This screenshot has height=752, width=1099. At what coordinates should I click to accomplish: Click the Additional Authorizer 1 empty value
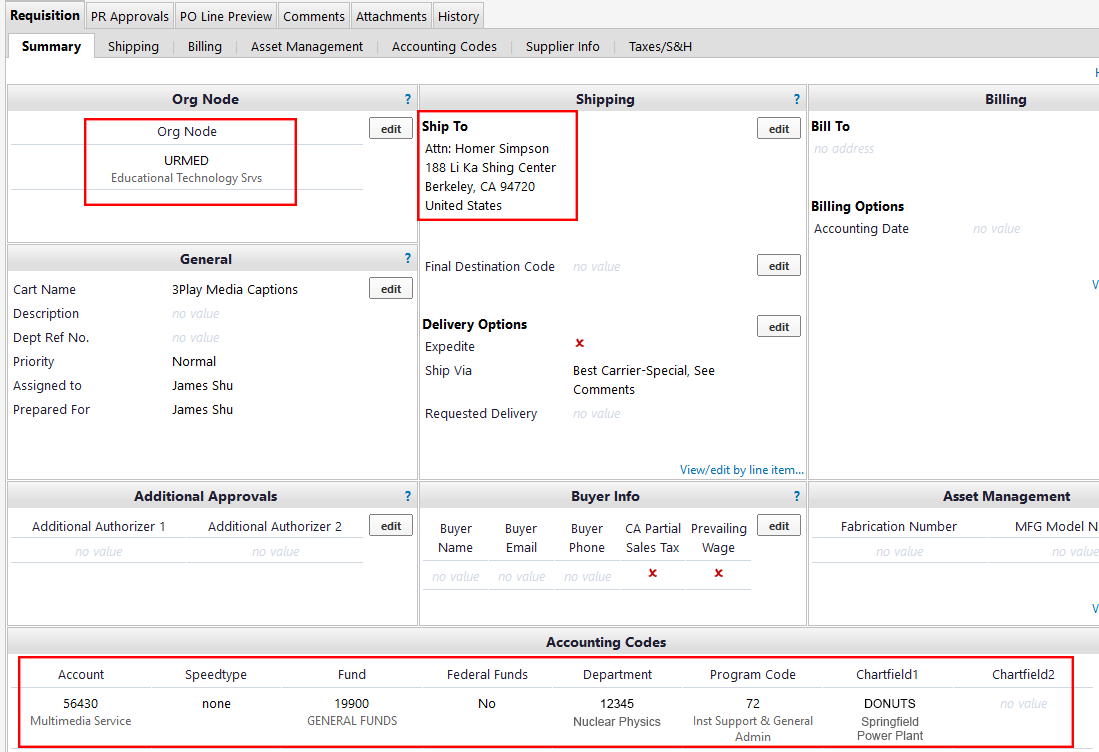click(x=99, y=552)
